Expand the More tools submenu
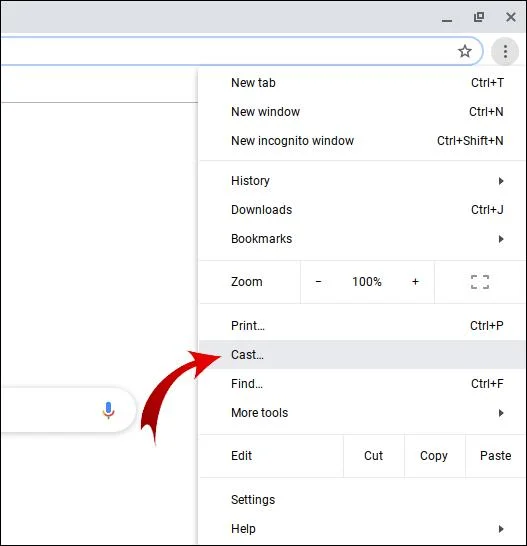Image resolution: width=527 pixels, height=546 pixels. [362, 413]
